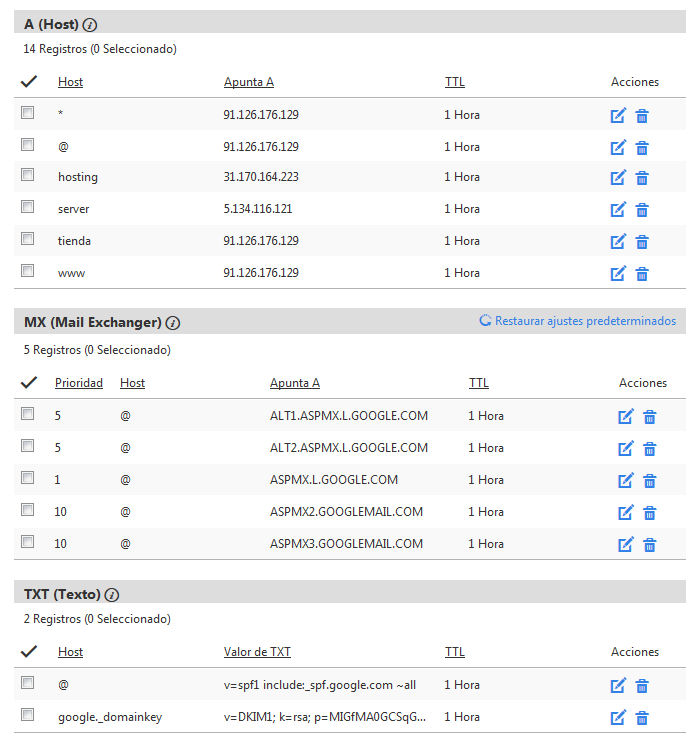Sort A records by Apunta A column
The height and width of the screenshot is (740, 700).
click(x=249, y=82)
